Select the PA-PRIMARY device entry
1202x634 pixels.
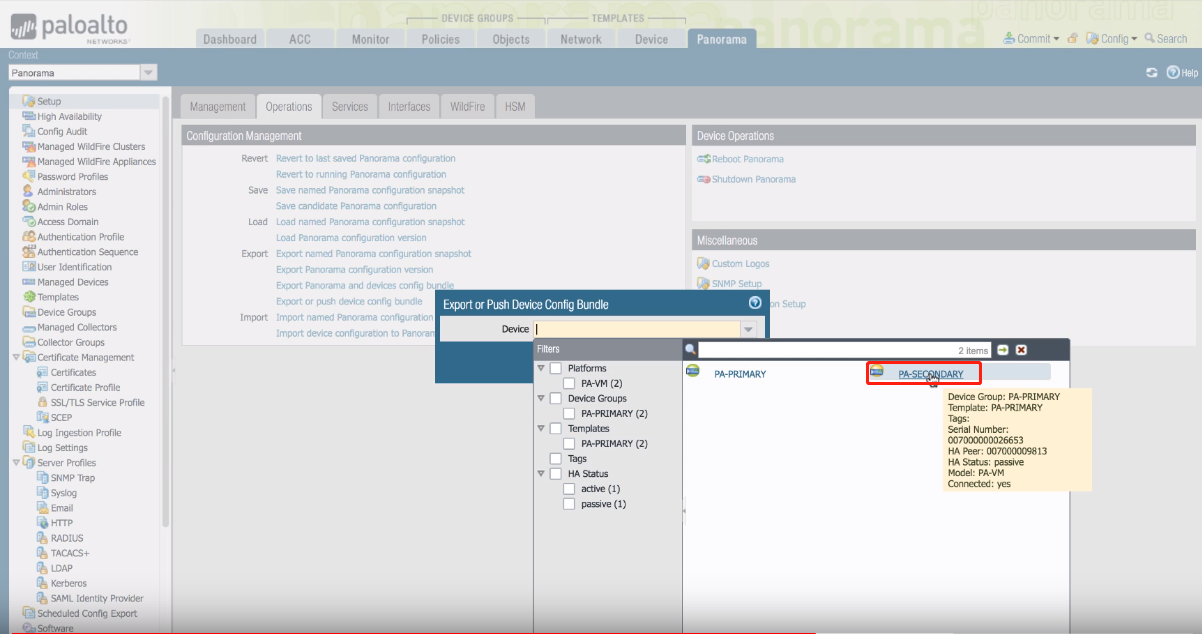coord(739,374)
